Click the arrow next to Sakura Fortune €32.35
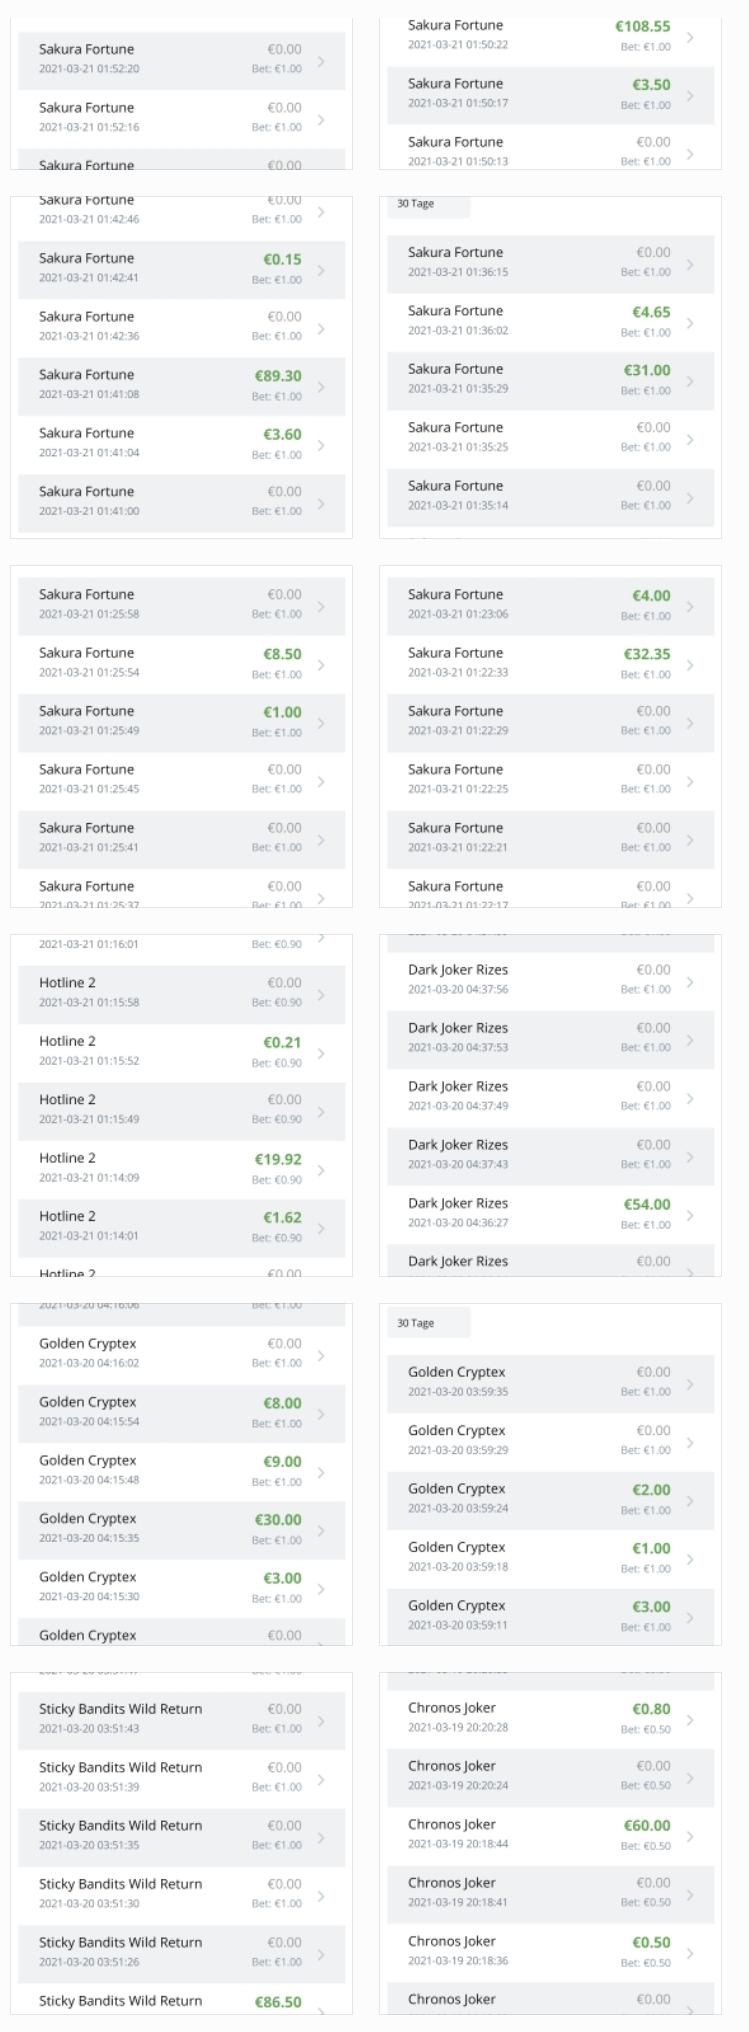This screenshot has height=2032, width=749. [x=689, y=664]
